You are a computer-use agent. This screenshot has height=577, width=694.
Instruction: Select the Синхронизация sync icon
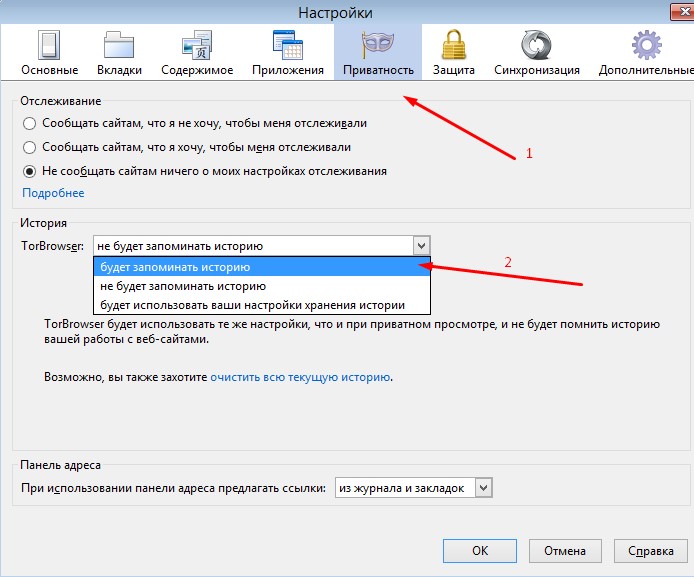(x=537, y=47)
